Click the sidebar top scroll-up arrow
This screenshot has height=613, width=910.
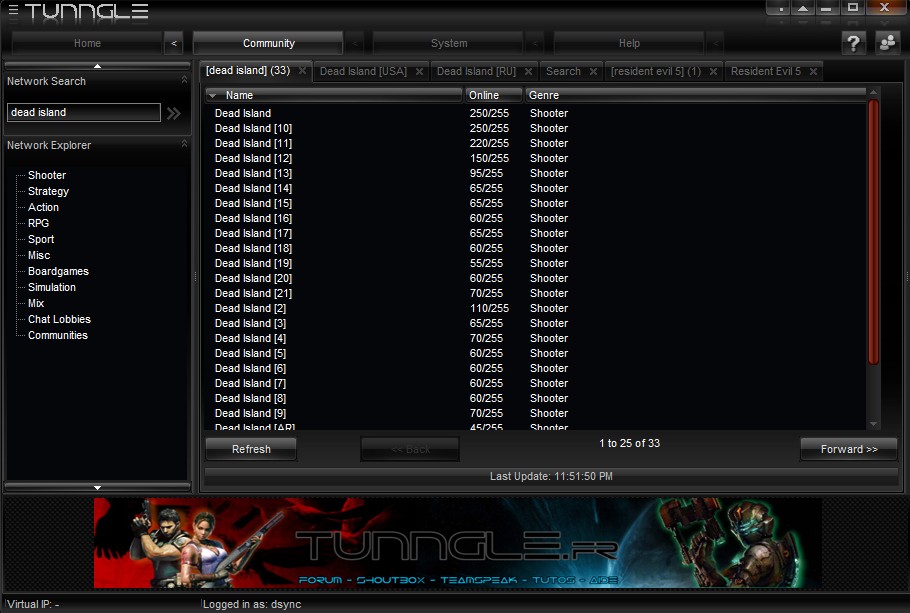(x=98, y=66)
